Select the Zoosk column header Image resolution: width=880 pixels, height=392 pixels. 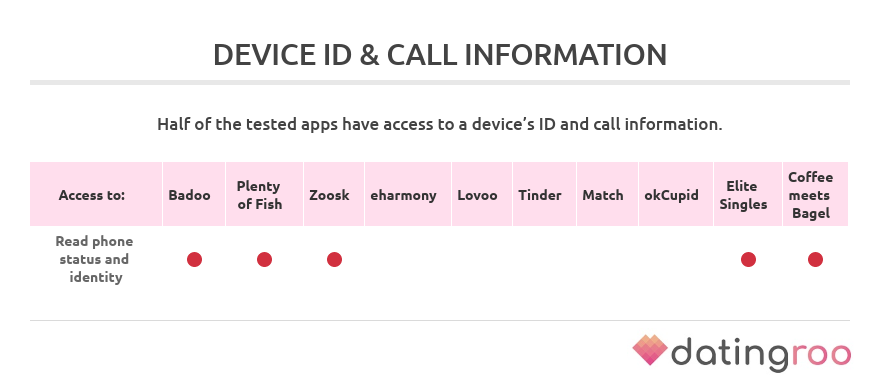pyautogui.click(x=334, y=194)
